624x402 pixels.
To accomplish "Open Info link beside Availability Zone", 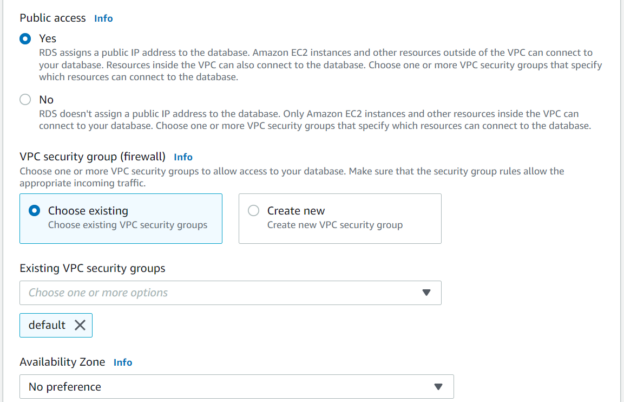I will click(122, 362).
